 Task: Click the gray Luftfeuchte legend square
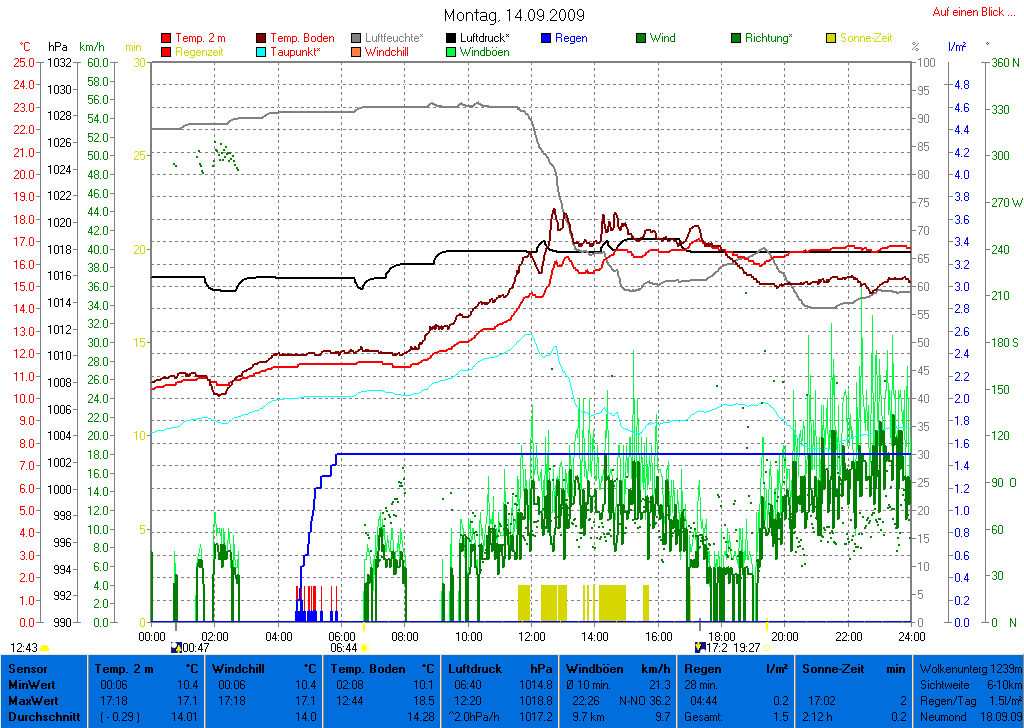pyautogui.click(x=356, y=39)
